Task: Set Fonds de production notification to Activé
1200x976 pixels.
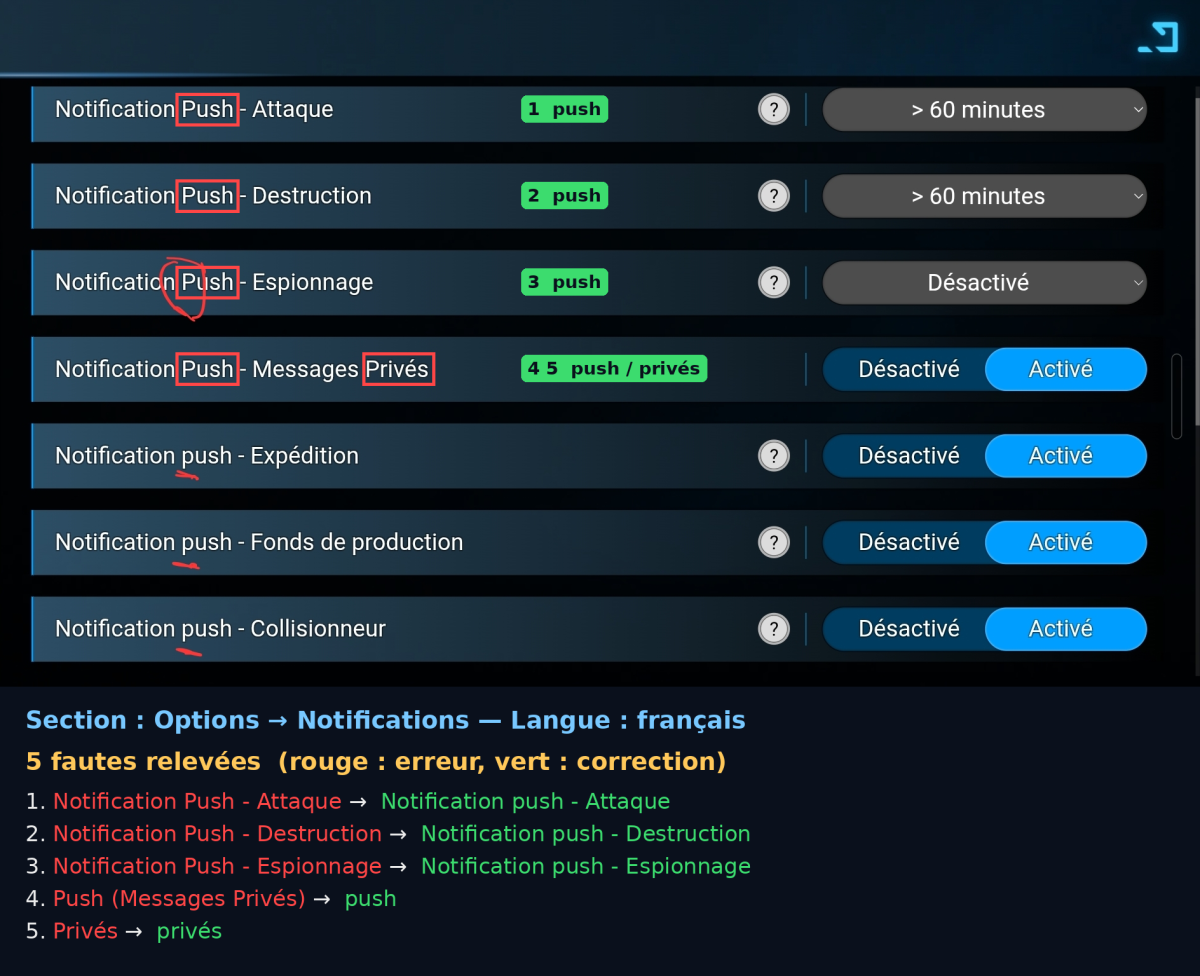Action: click(1065, 542)
